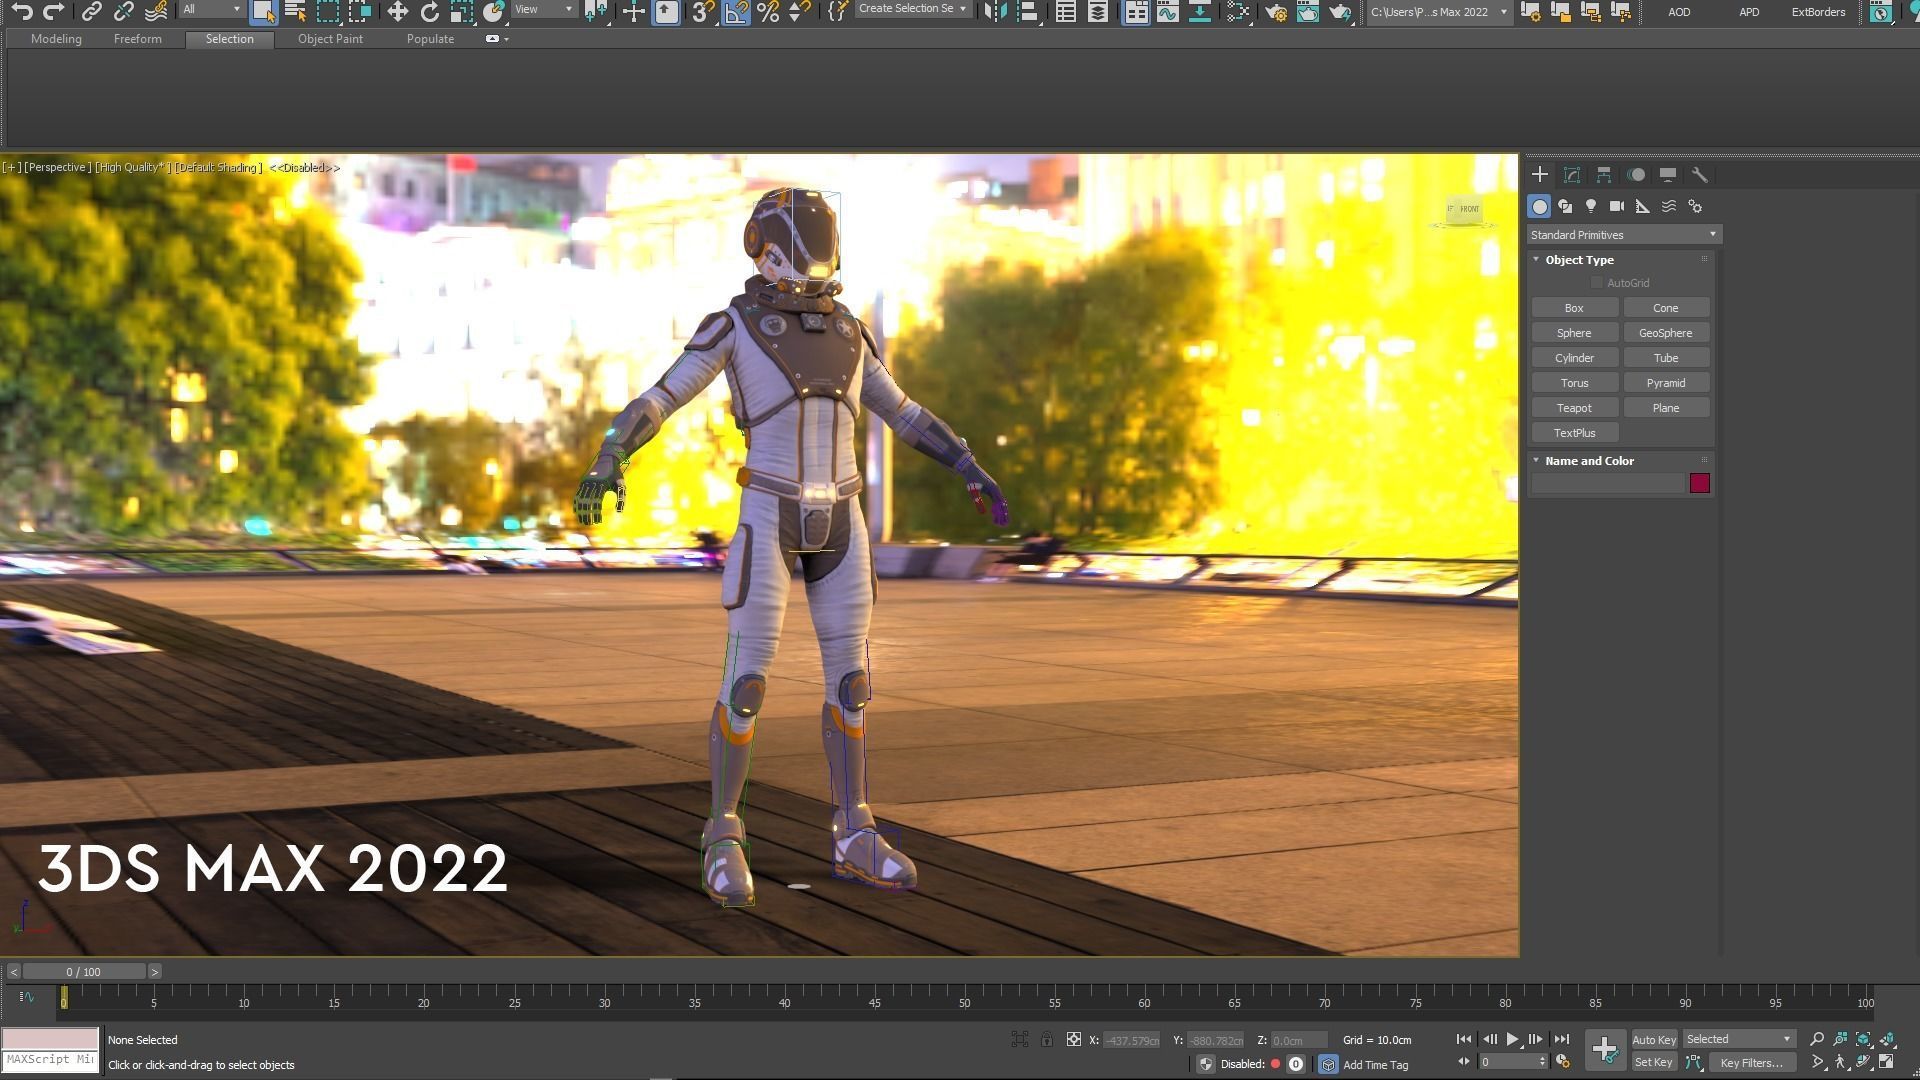This screenshot has width=1920, height=1080.
Task: Select the Lights category icon
Action: 1591,206
